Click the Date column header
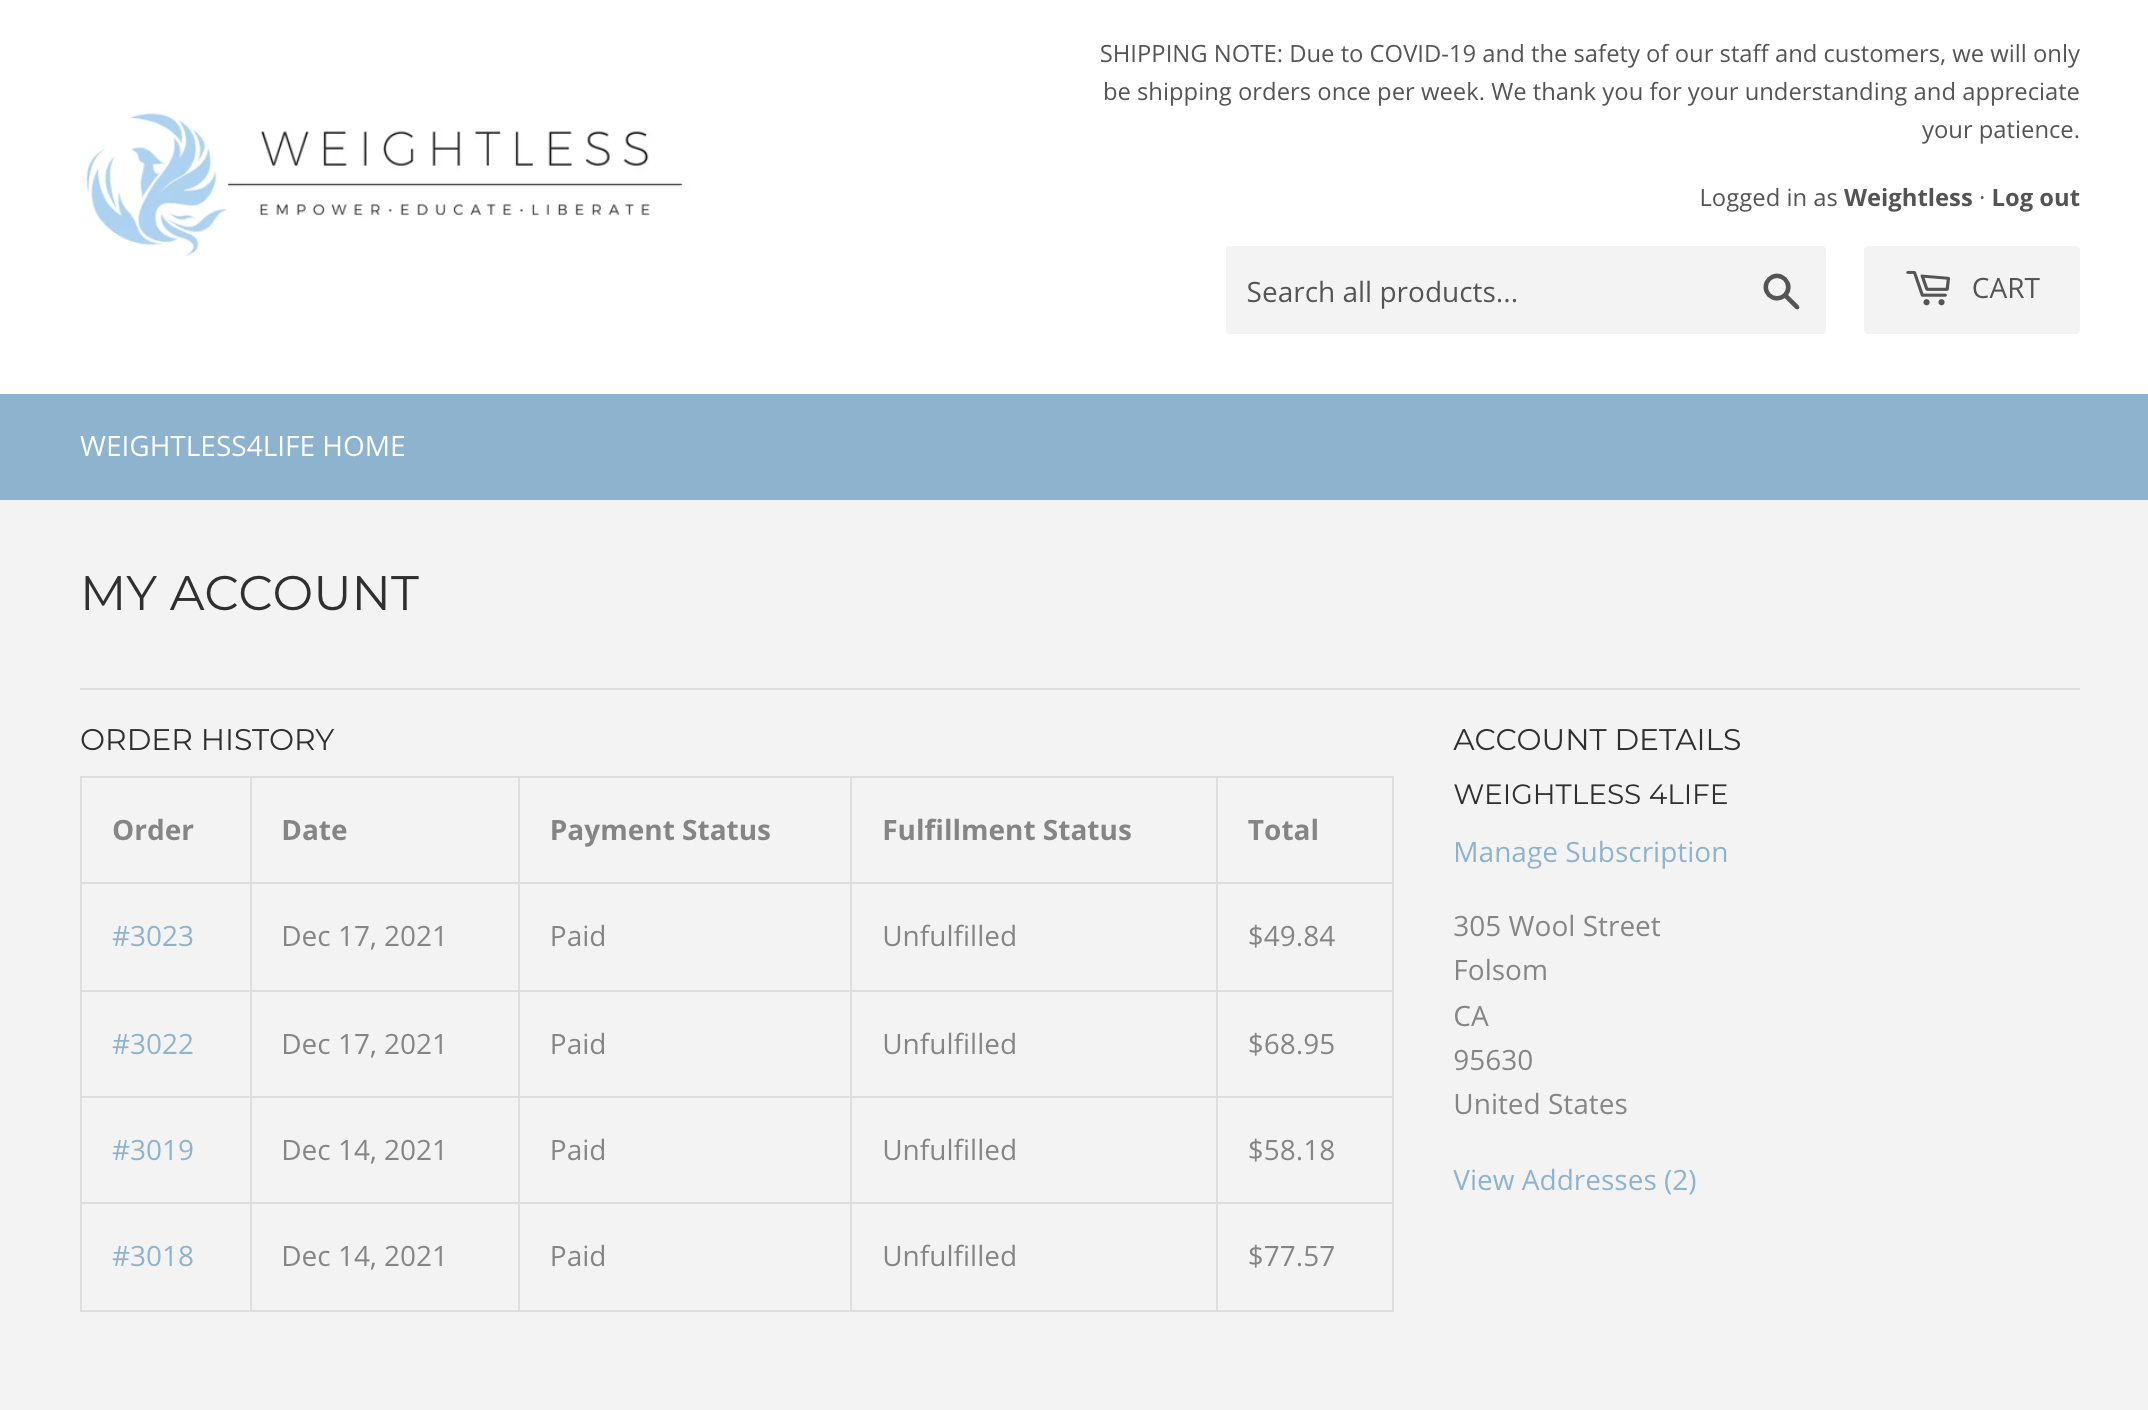2148x1410 pixels. pyautogui.click(x=314, y=830)
